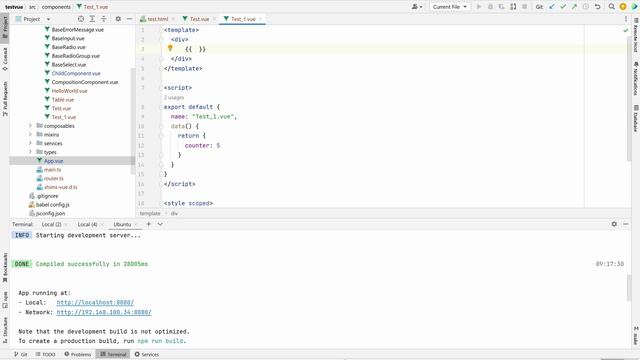The height and width of the screenshot is (360, 640).
Task: Toggle the Database right sidebar button
Action: click(636, 118)
